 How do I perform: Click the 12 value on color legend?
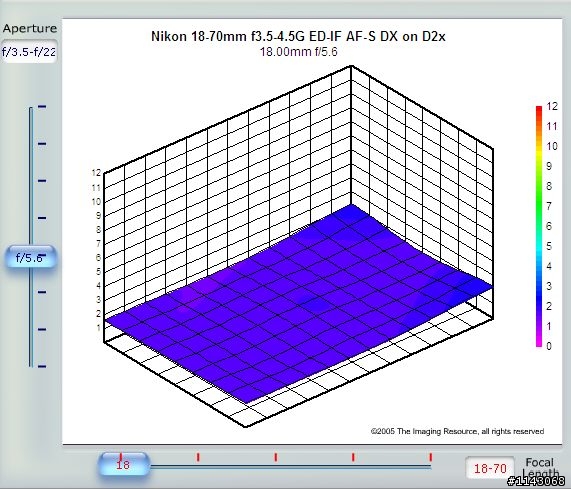[x=552, y=106]
